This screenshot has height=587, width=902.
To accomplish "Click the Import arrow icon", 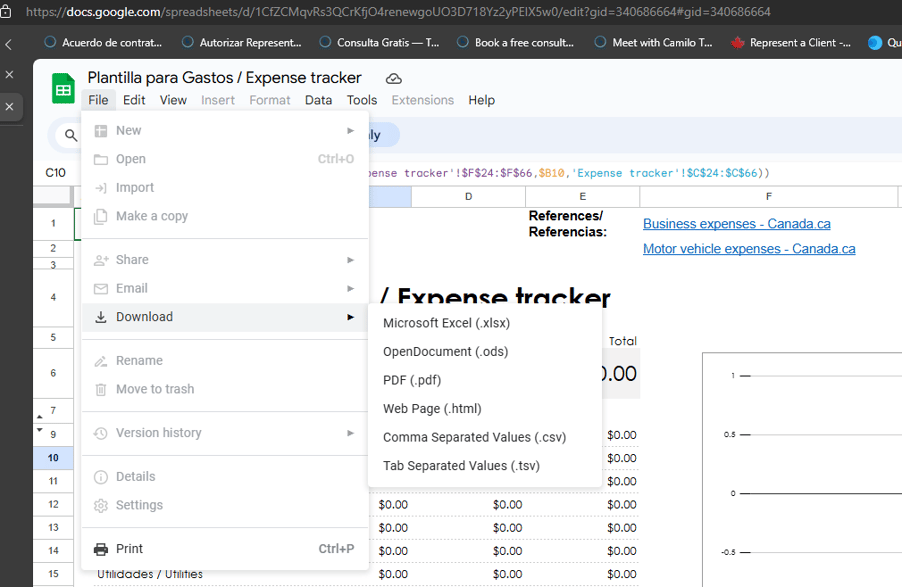I will (101, 188).
